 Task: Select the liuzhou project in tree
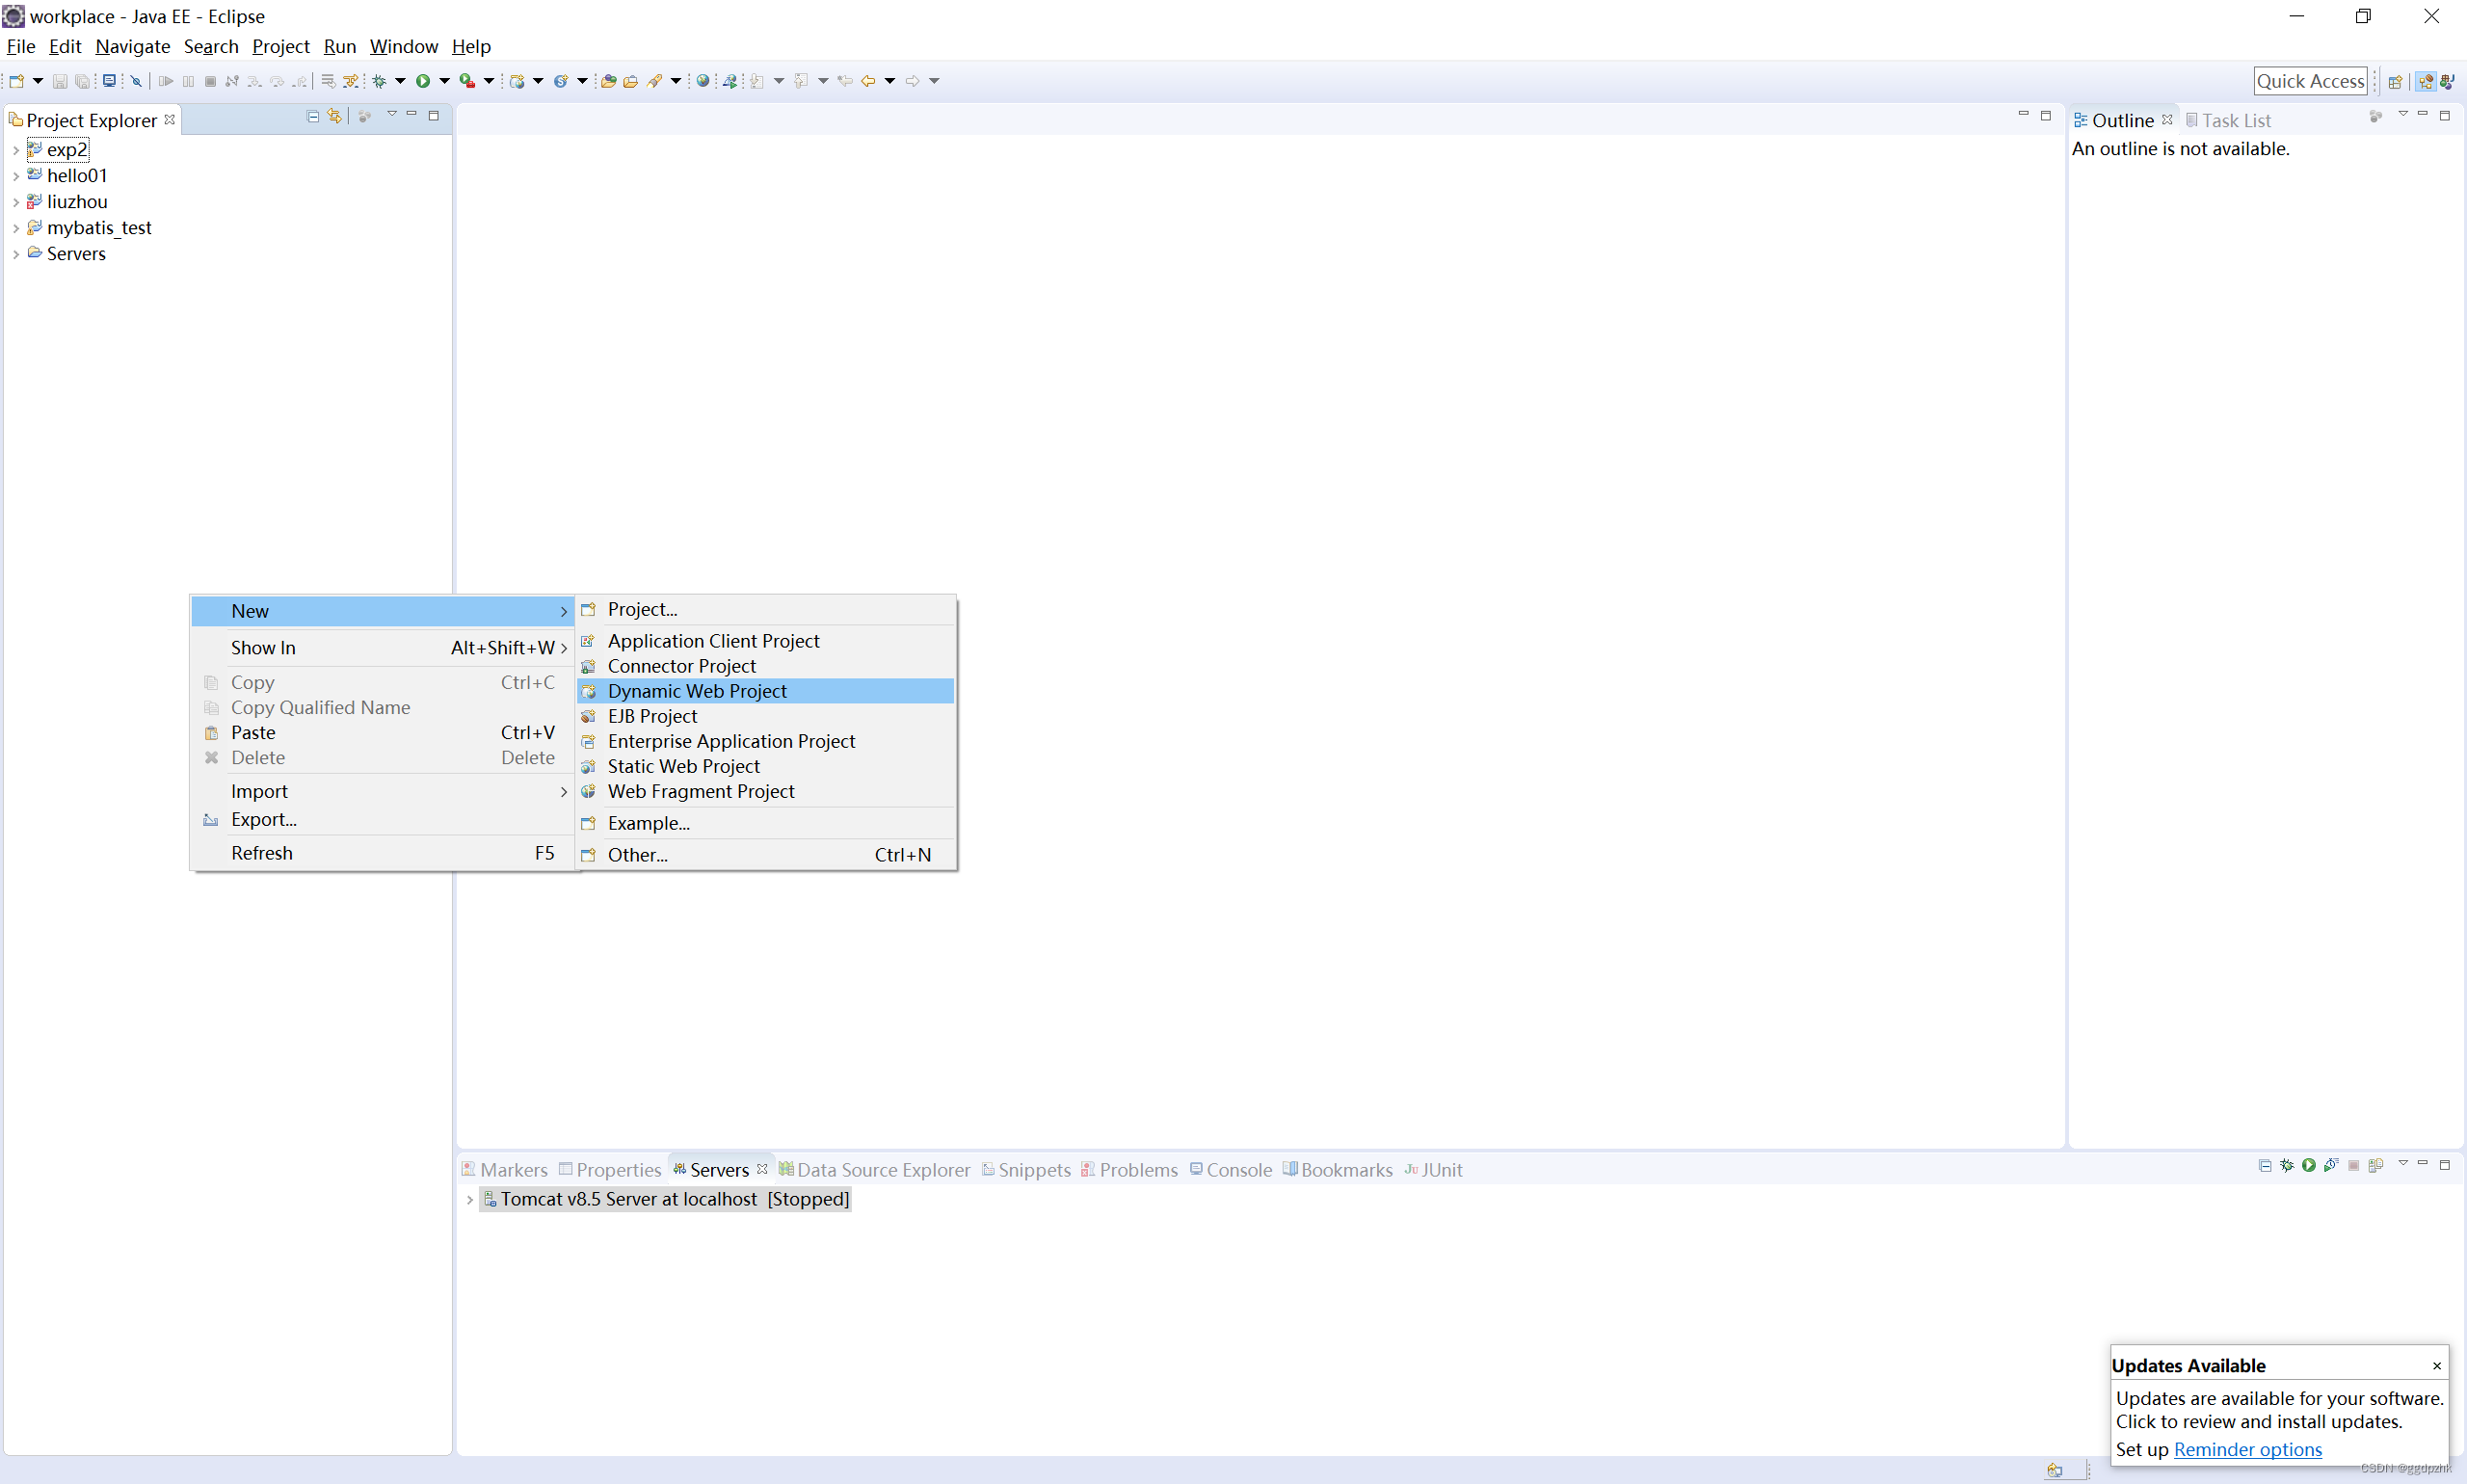tap(77, 202)
